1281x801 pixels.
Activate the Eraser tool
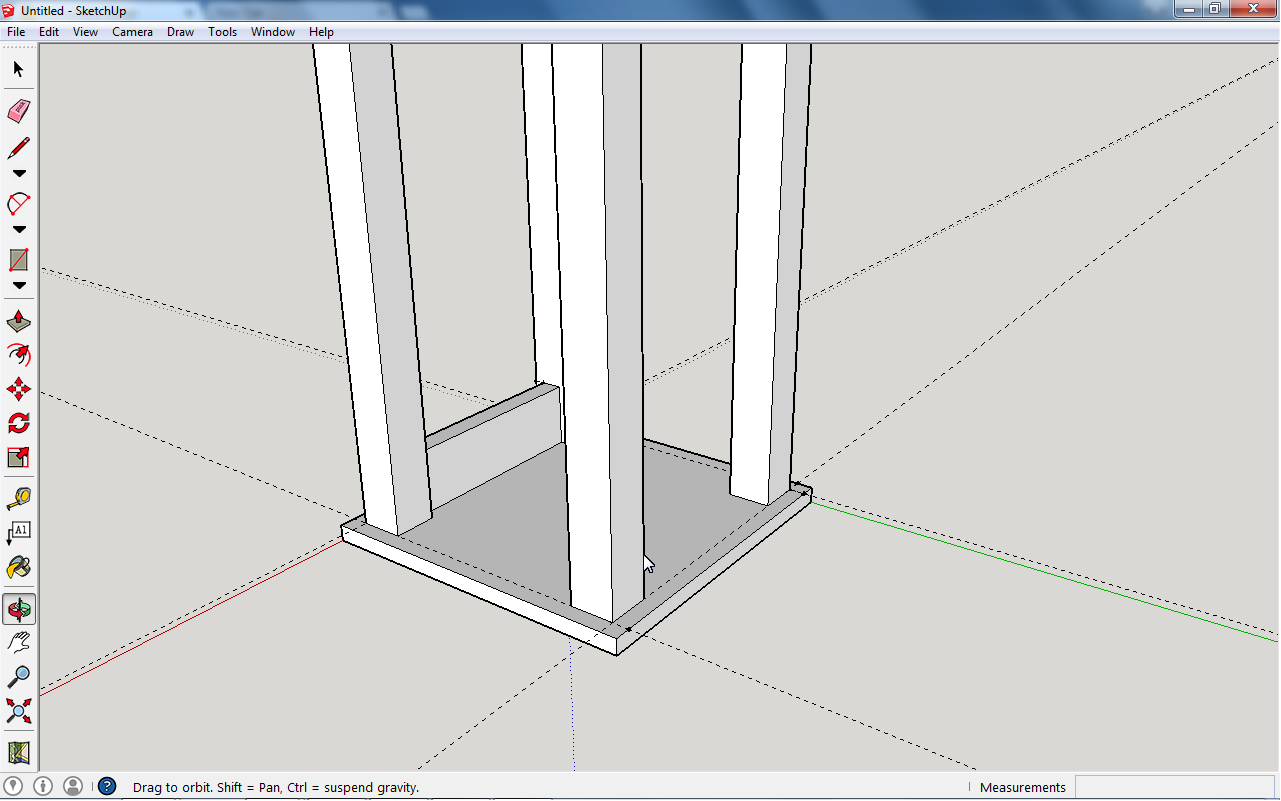pyautogui.click(x=17, y=111)
